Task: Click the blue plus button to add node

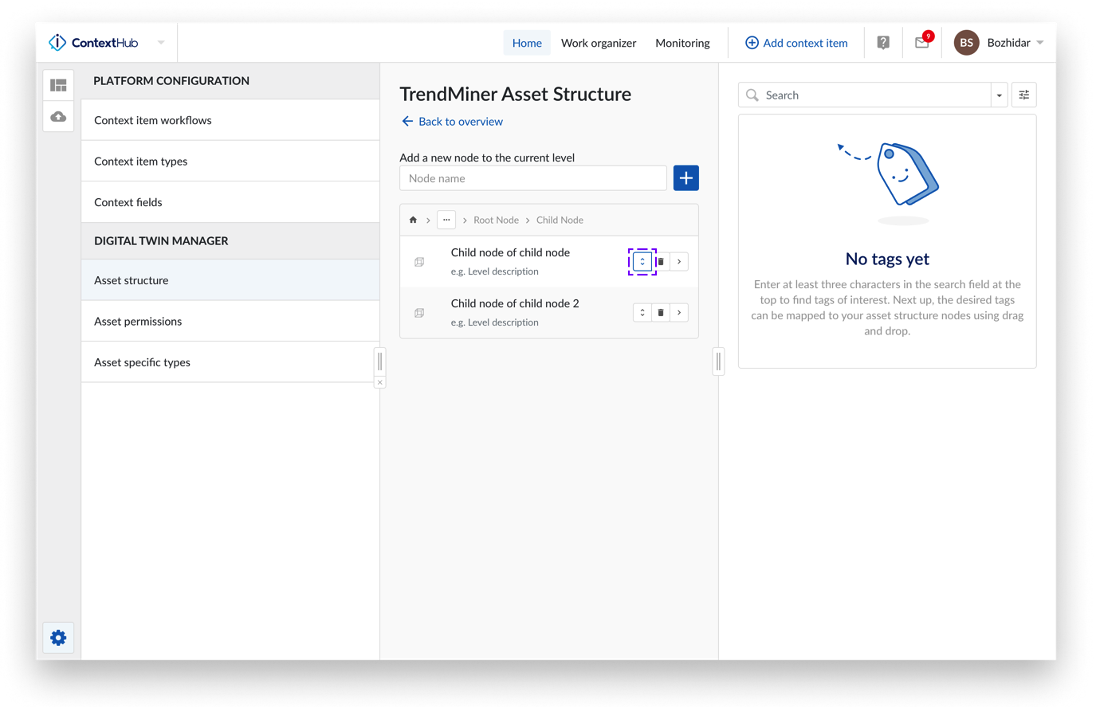Action: [686, 178]
